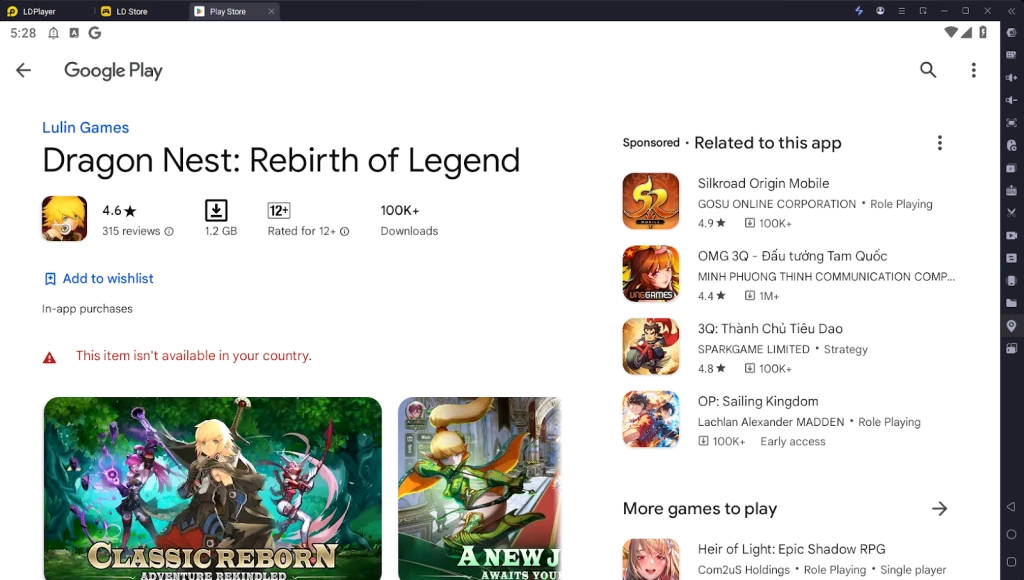Open OP: Sailing Kingdom listing

point(788,420)
